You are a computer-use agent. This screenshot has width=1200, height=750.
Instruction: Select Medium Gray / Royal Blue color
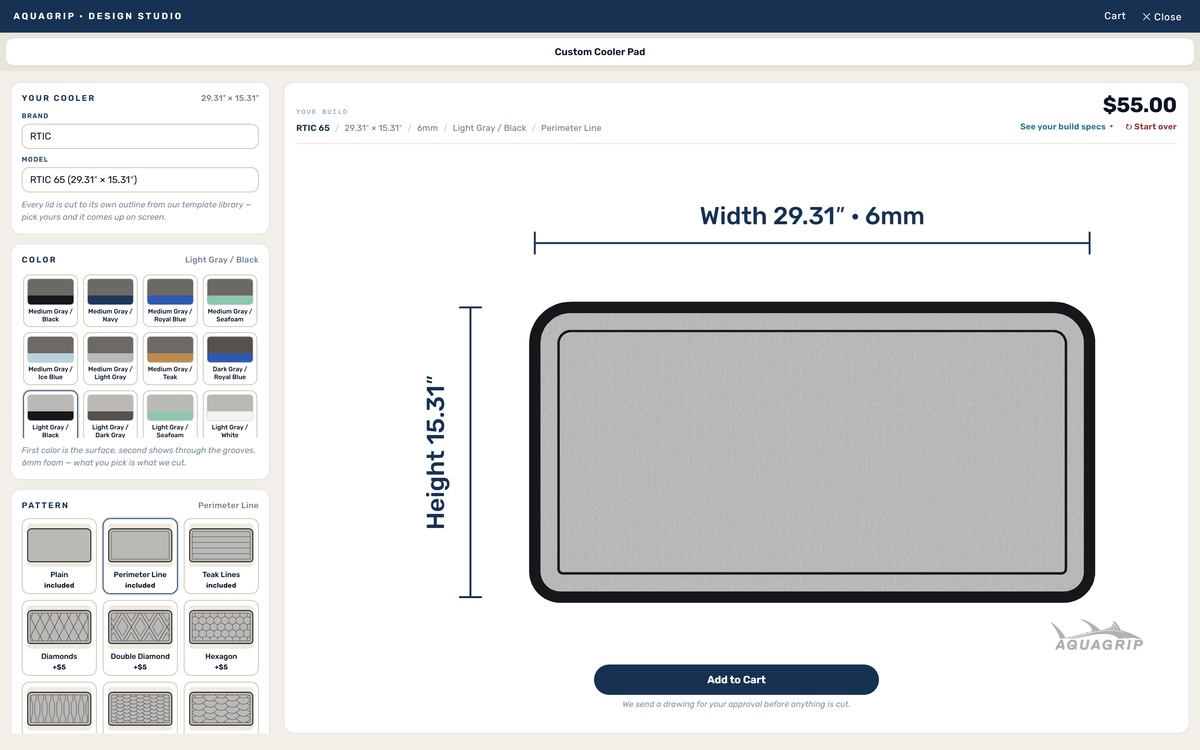(x=170, y=301)
